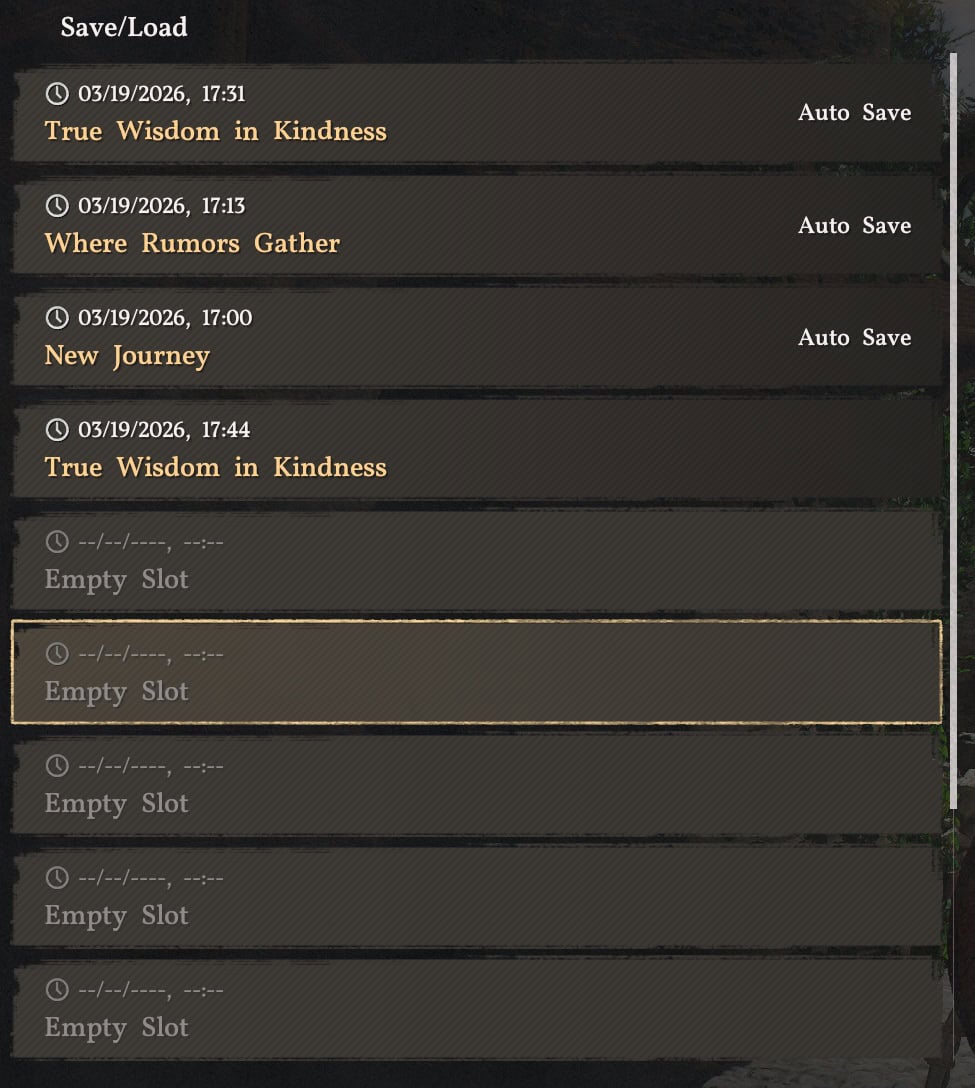Click the clock icon beside the 17:31 timestamp
This screenshot has width=975, height=1088.
pos(57,94)
